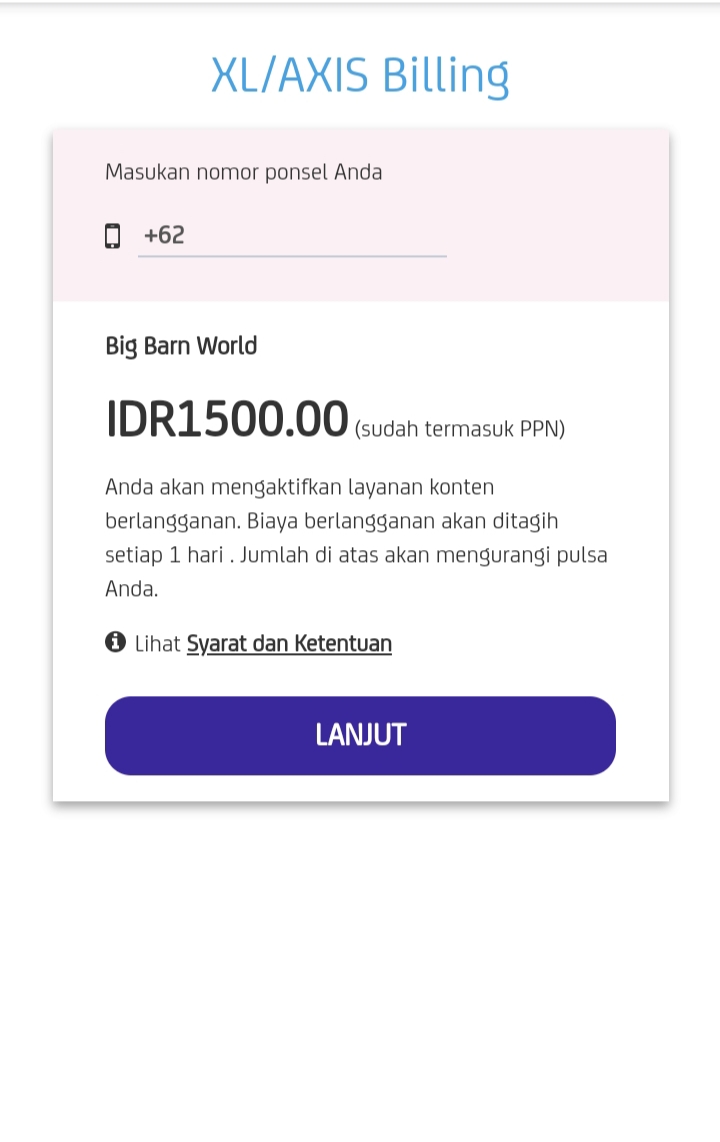Image resolution: width=720 pixels, height=1142 pixels.
Task: Click blank space right of Big Barn World
Action: coord(450,346)
